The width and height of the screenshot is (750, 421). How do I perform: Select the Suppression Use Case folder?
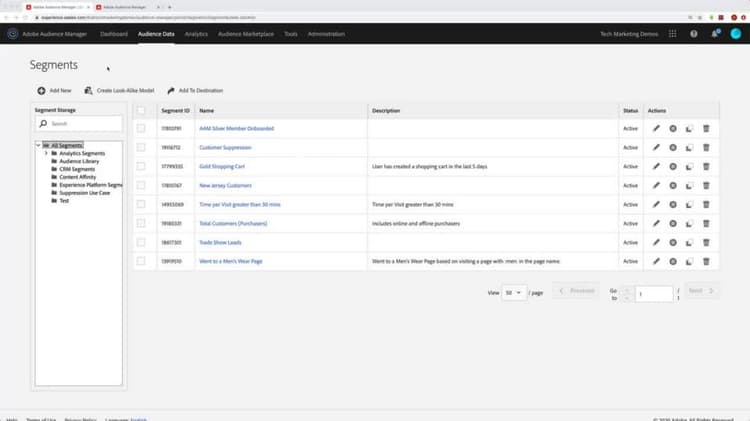pyautogui.click(x=85, y=193)
